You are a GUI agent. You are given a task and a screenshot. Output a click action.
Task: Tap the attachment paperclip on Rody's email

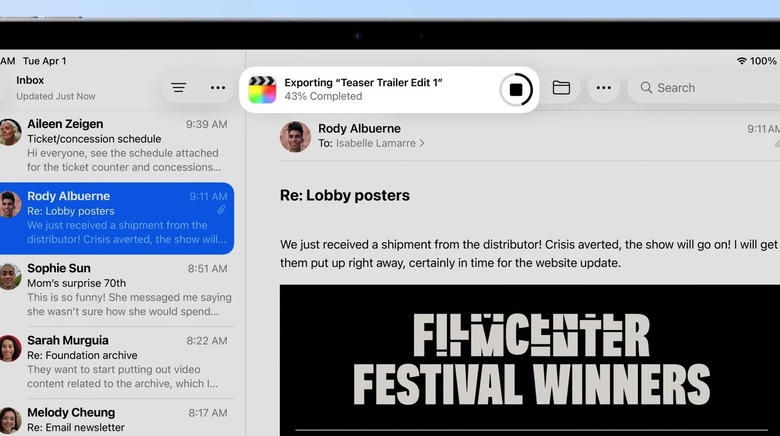pyautogui.click(x=221, y=210)
